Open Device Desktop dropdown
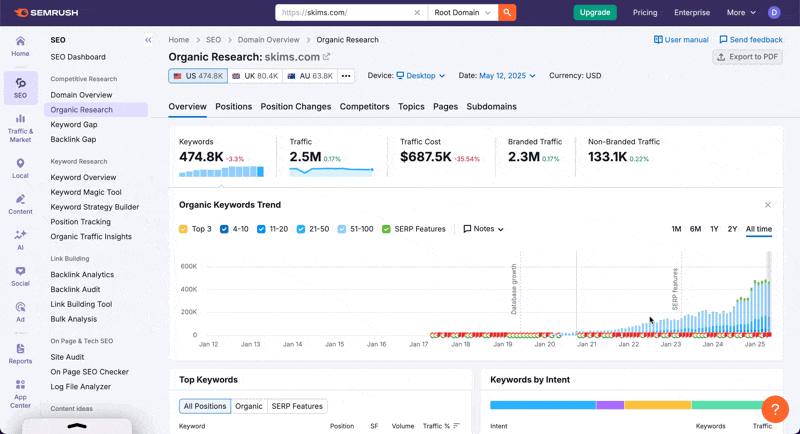Image resolution: width=800 pixels, height=434 pixels. [420, 75]
